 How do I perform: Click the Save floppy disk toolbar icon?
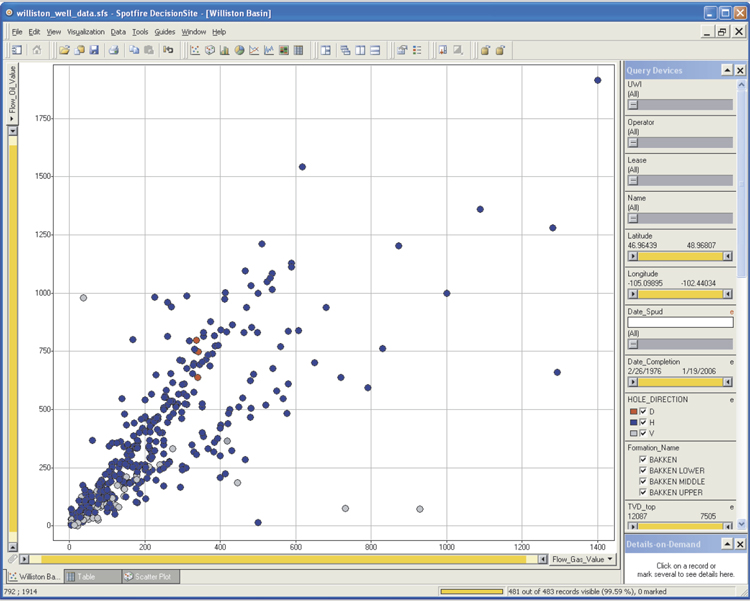tap(94, 50)
